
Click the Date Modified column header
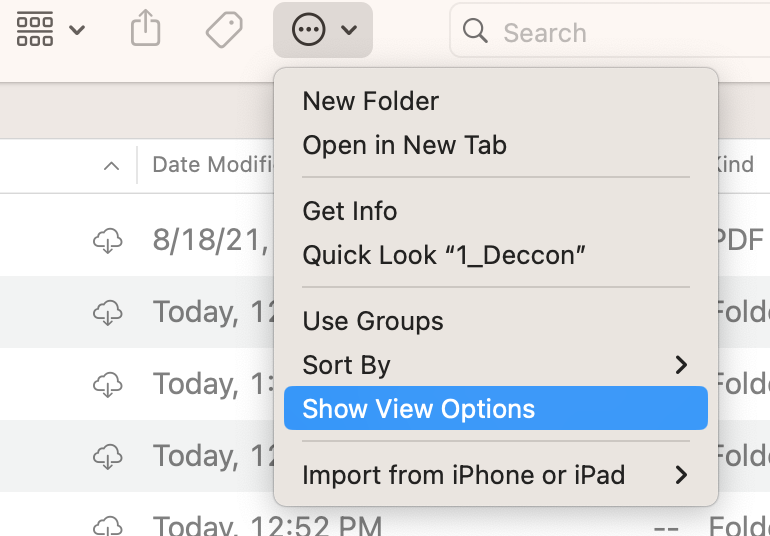[x=210, y=165]
